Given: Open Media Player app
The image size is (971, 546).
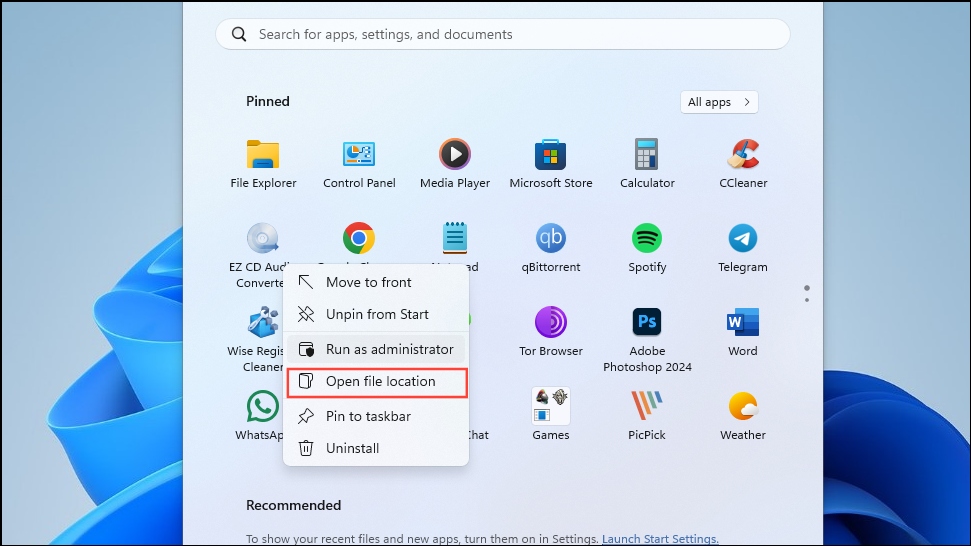Looking at the screenshot, I should 455,163.
